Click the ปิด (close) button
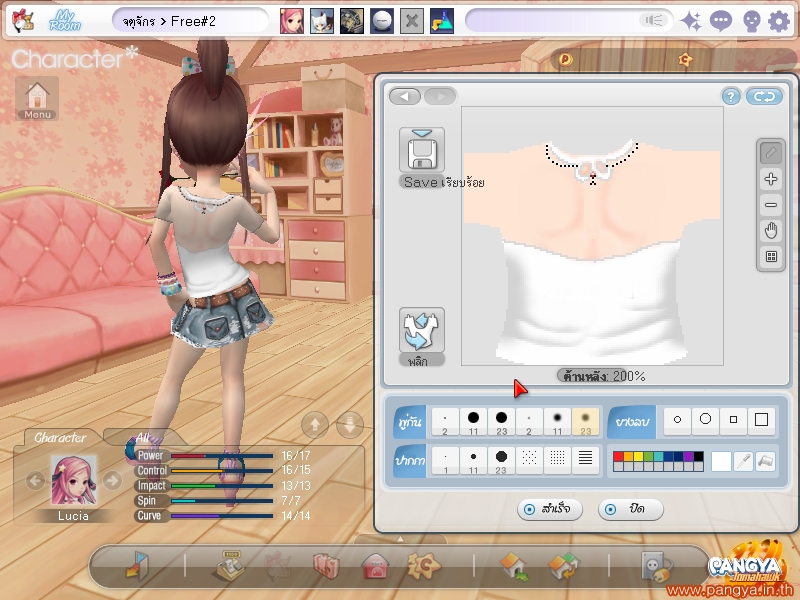800x600 pixels. (x=631, y=509)
